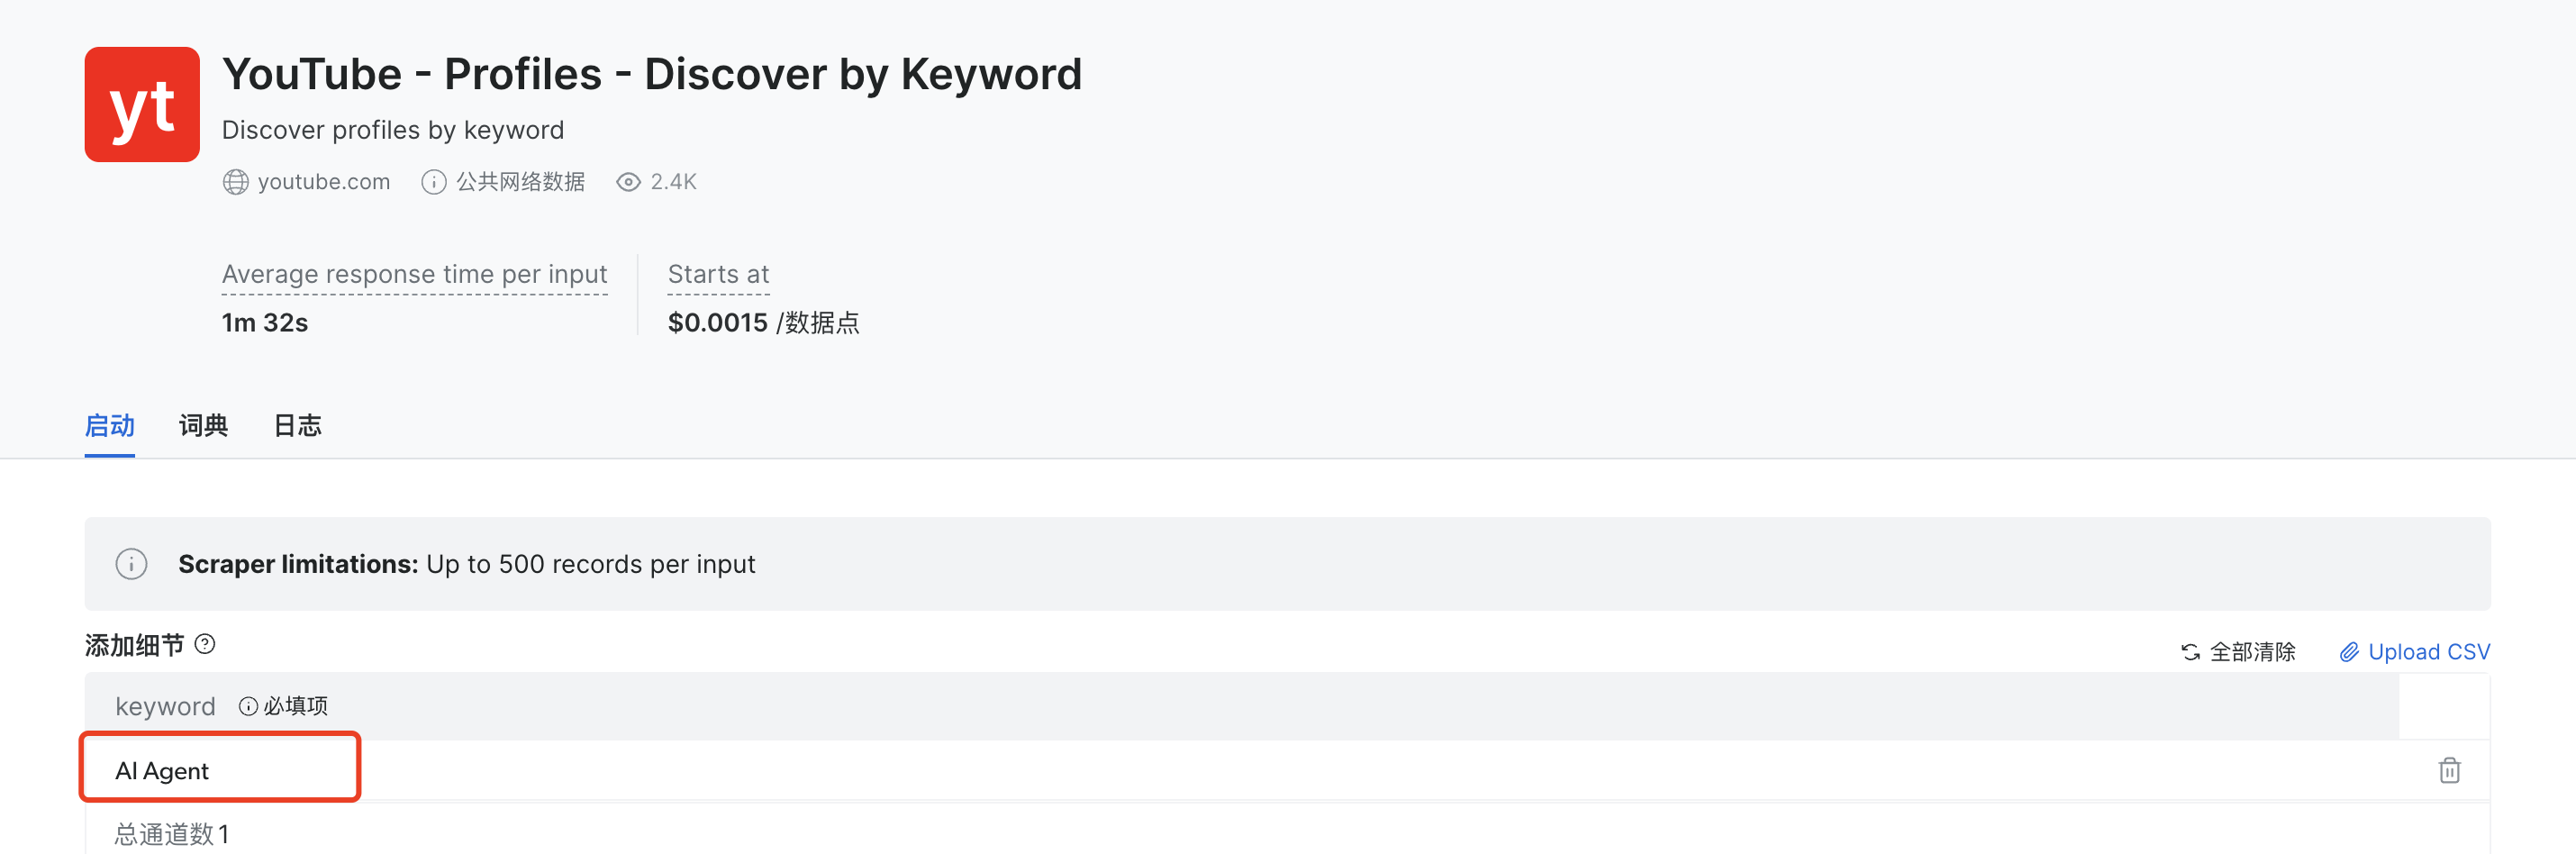Switch to the 启动 tab
The height and width of the screenshot is (854, 2576).
(x=109, y=426)
